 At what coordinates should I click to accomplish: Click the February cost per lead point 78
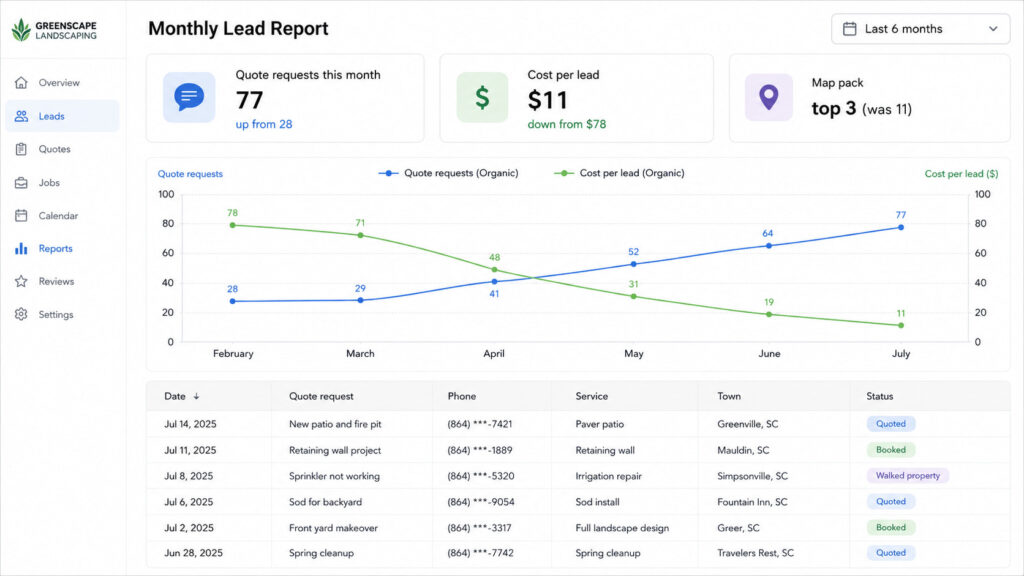tap(232, 225)
